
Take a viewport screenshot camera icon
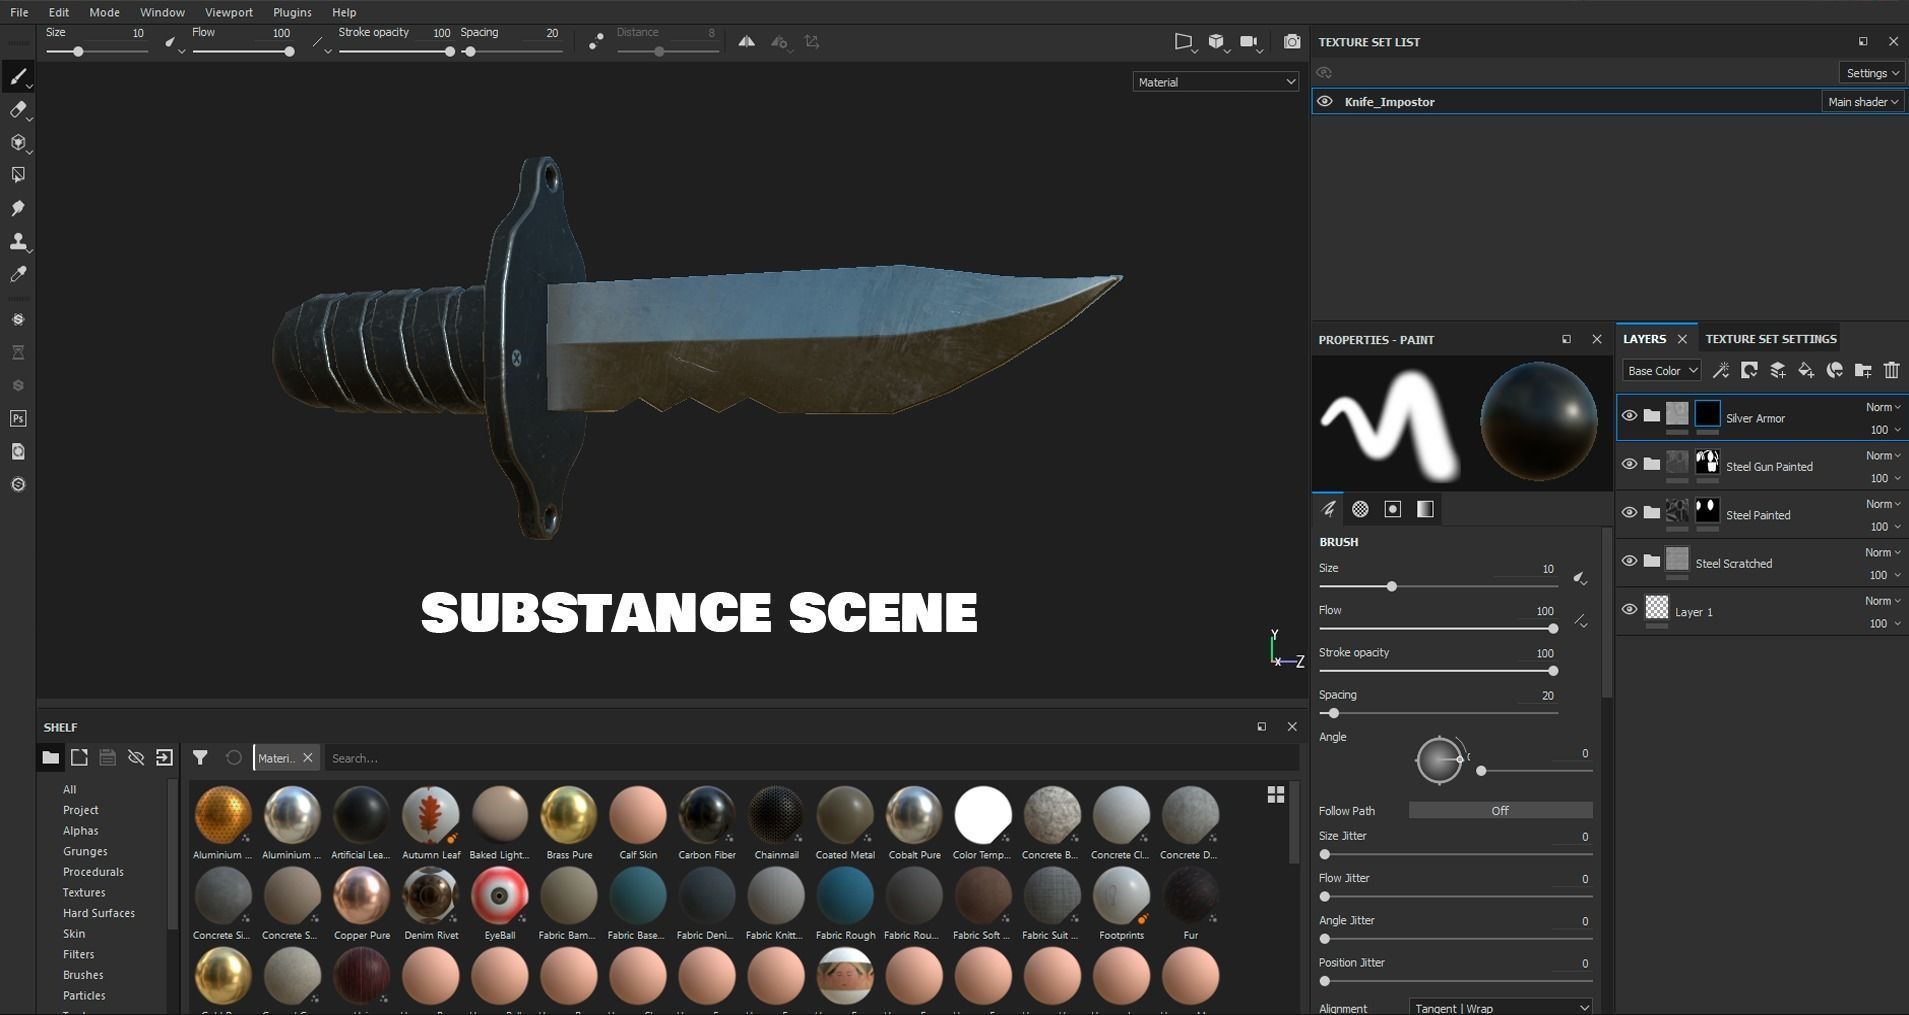tap(1292, 42)
